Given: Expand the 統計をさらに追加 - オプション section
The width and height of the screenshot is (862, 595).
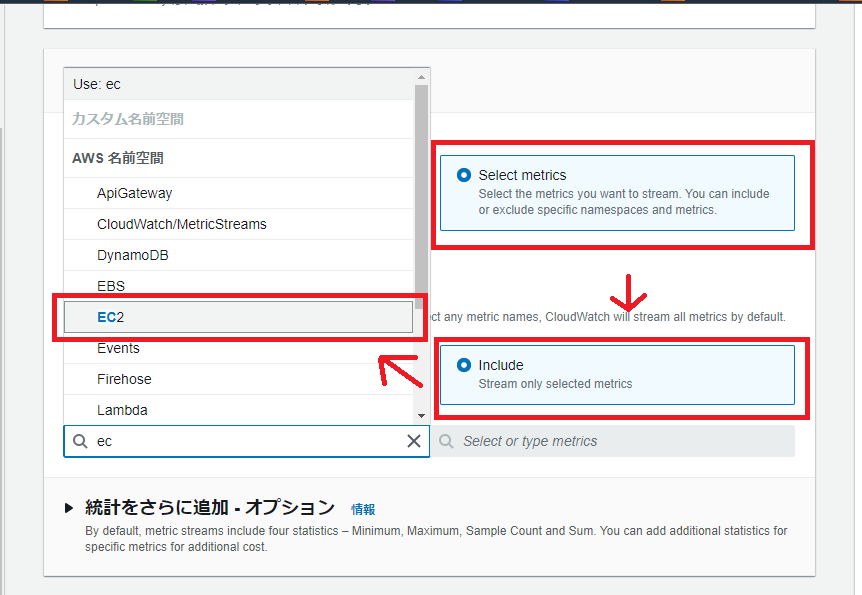Looking at the screenshot, I should [69, 508].
